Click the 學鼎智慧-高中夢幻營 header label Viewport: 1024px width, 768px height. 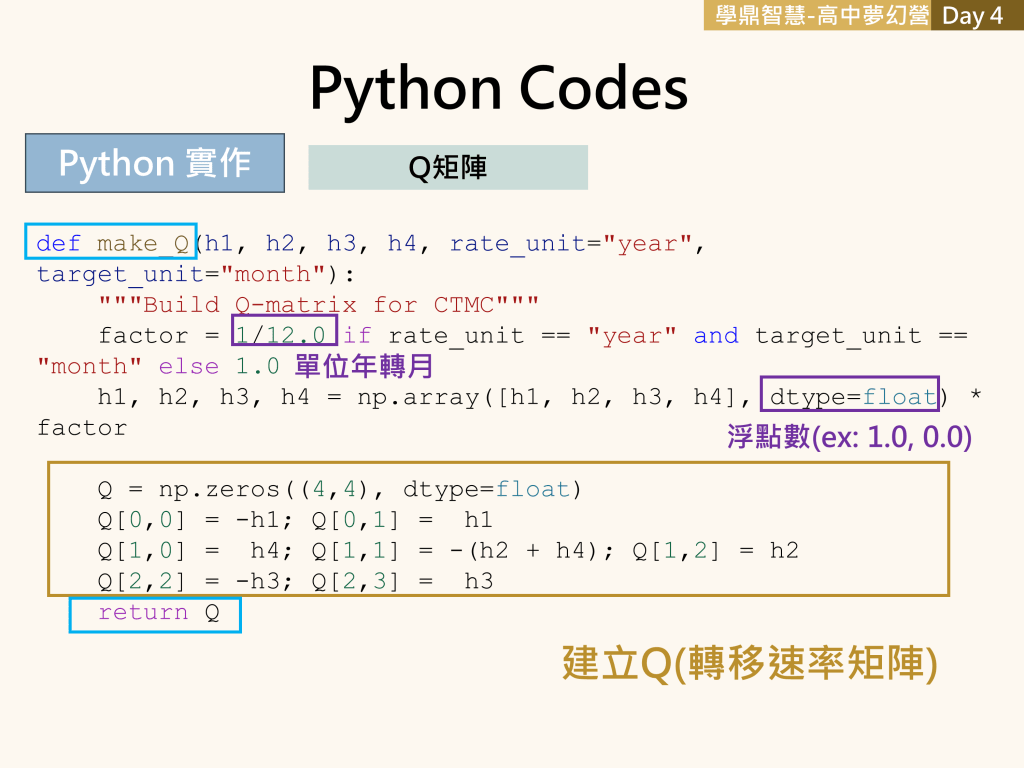(x=816, y=16)
